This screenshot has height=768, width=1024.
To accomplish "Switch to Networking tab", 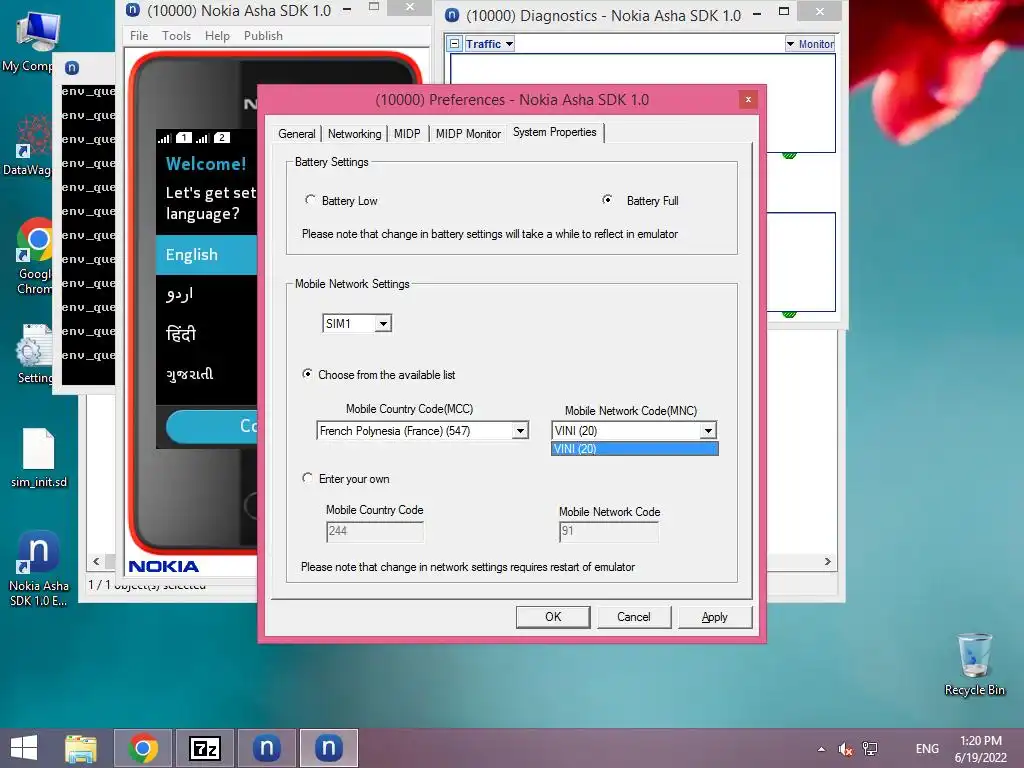I will tap(354, 133).
